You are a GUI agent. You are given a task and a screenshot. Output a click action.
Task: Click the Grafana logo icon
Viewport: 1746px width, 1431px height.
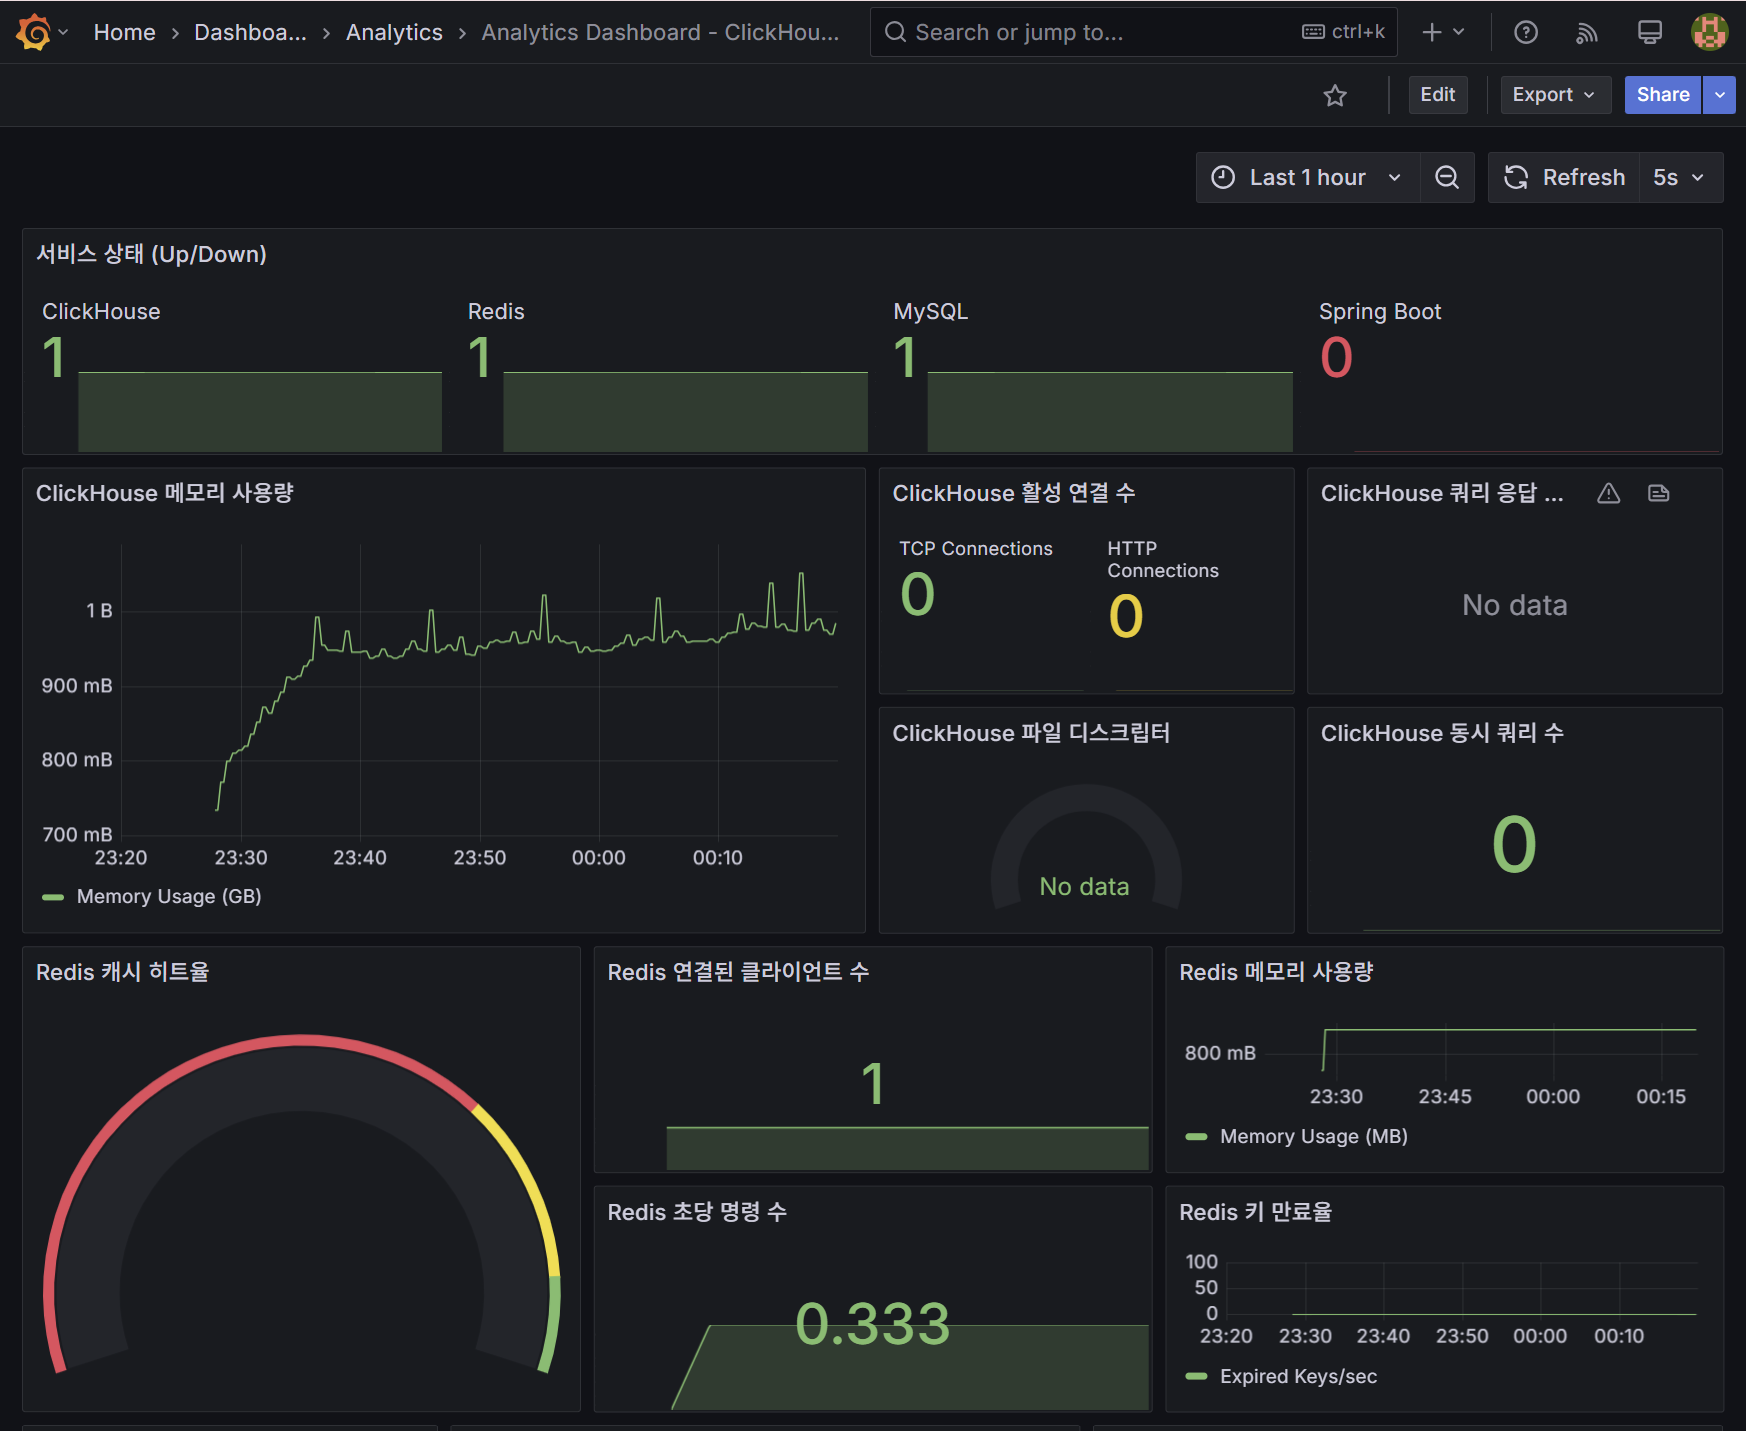click(x=33, y=31)
